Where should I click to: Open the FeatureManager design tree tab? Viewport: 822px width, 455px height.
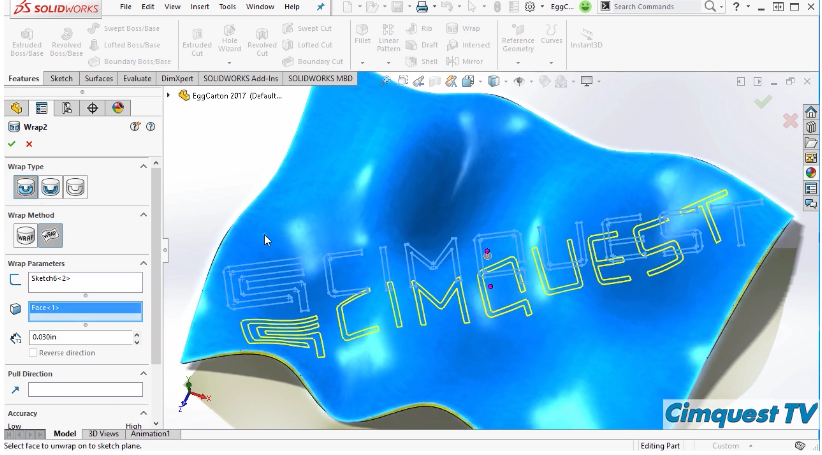coord(16,108)
